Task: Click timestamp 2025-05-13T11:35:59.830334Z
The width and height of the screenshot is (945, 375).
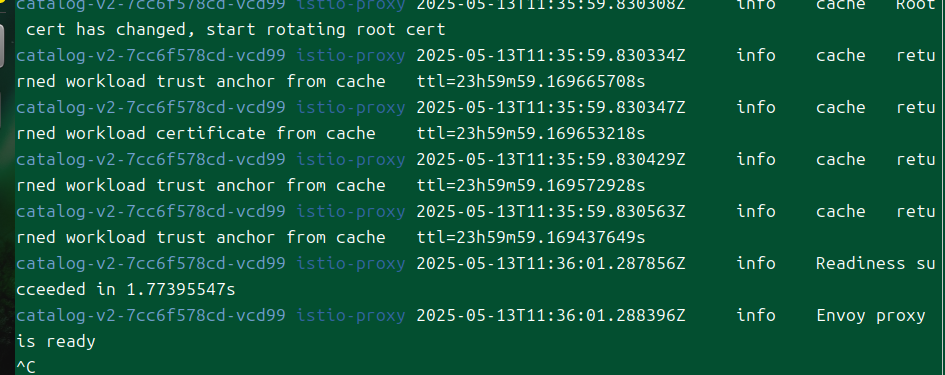Action: [550, 55]
